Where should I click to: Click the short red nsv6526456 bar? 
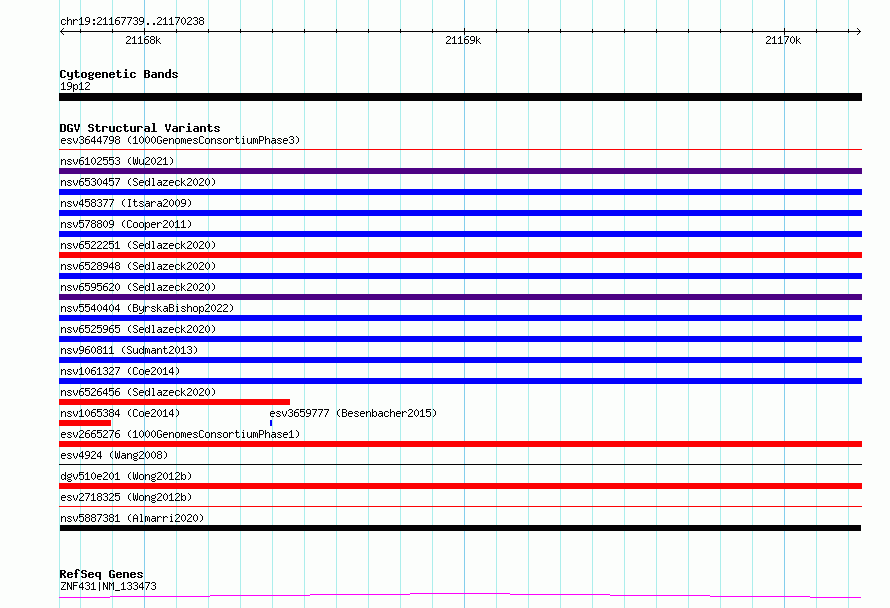(174, 402)
